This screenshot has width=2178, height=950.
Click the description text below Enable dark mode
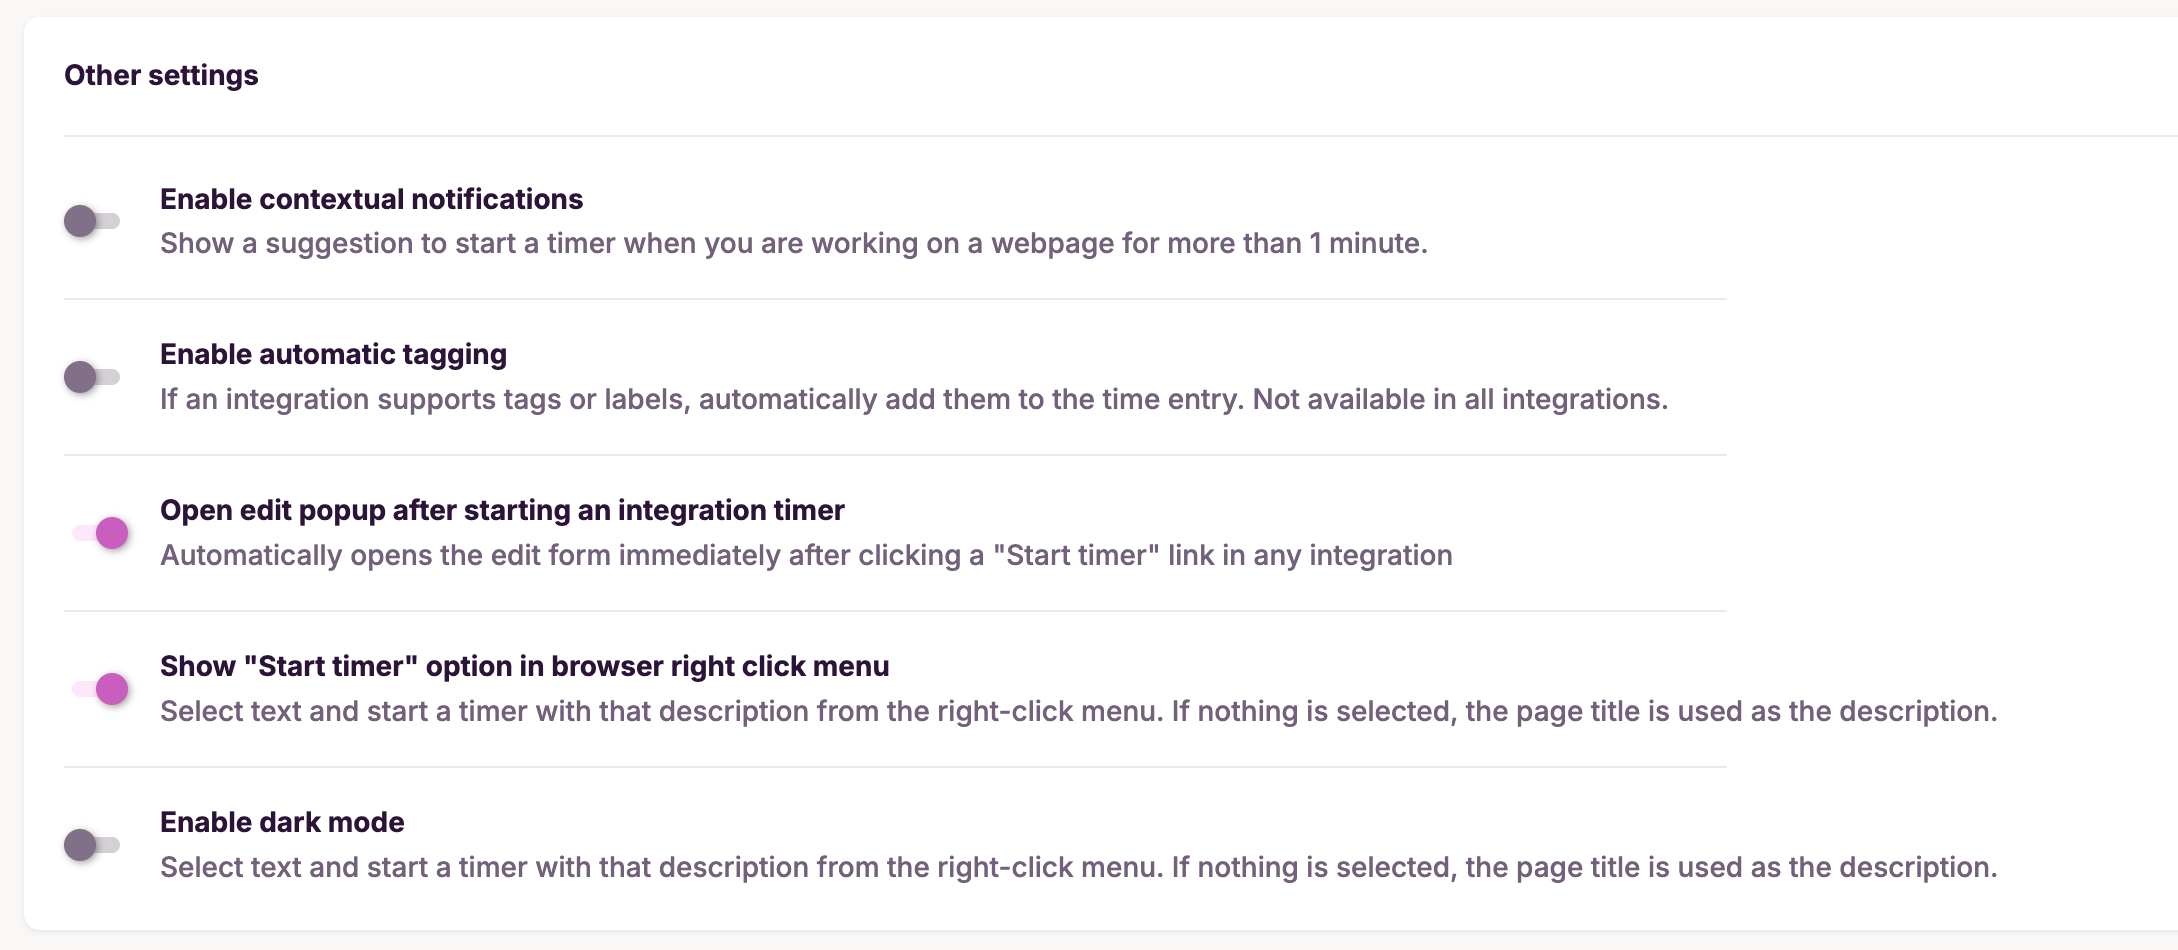pyautogui.click(x=1078, y=867)
